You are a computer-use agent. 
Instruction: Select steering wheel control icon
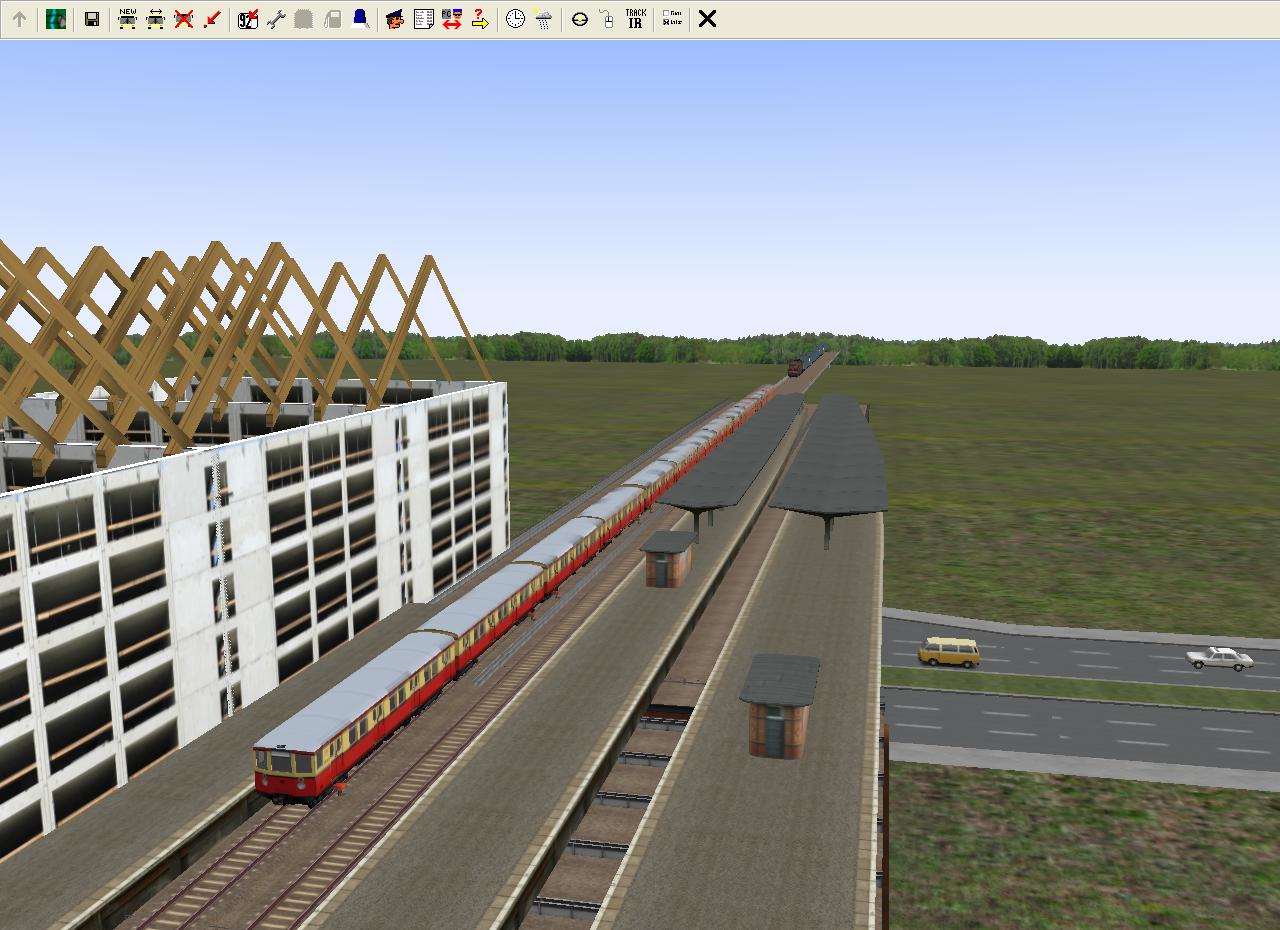tap(579, 19)
